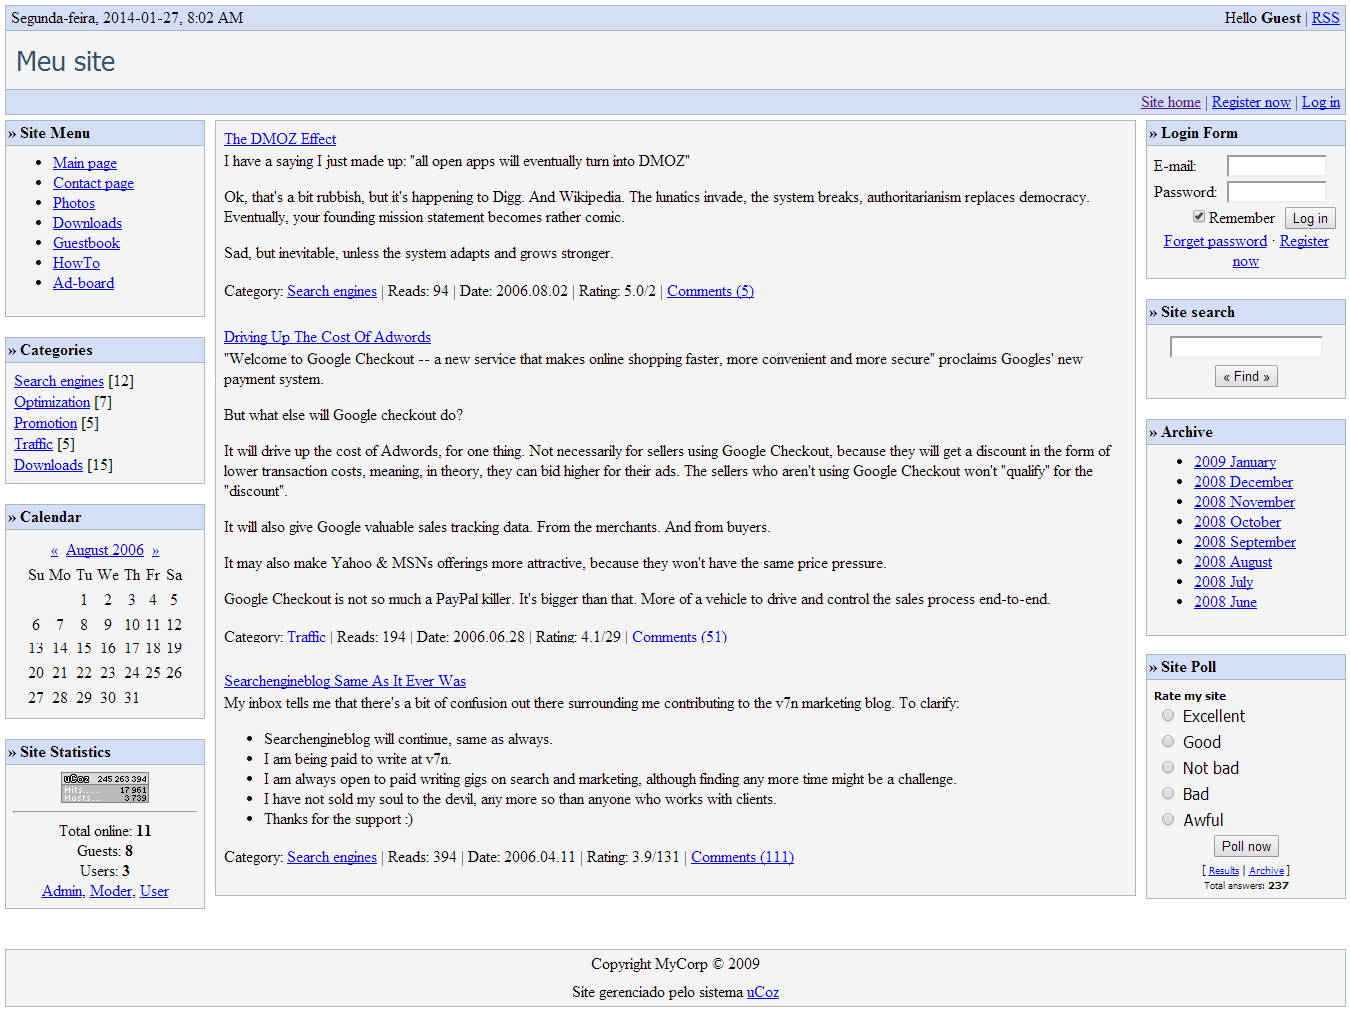This screenshot has width=1350, height=1011.
Task: Open The DMOZ Effect article
Action: click(280, 139)
